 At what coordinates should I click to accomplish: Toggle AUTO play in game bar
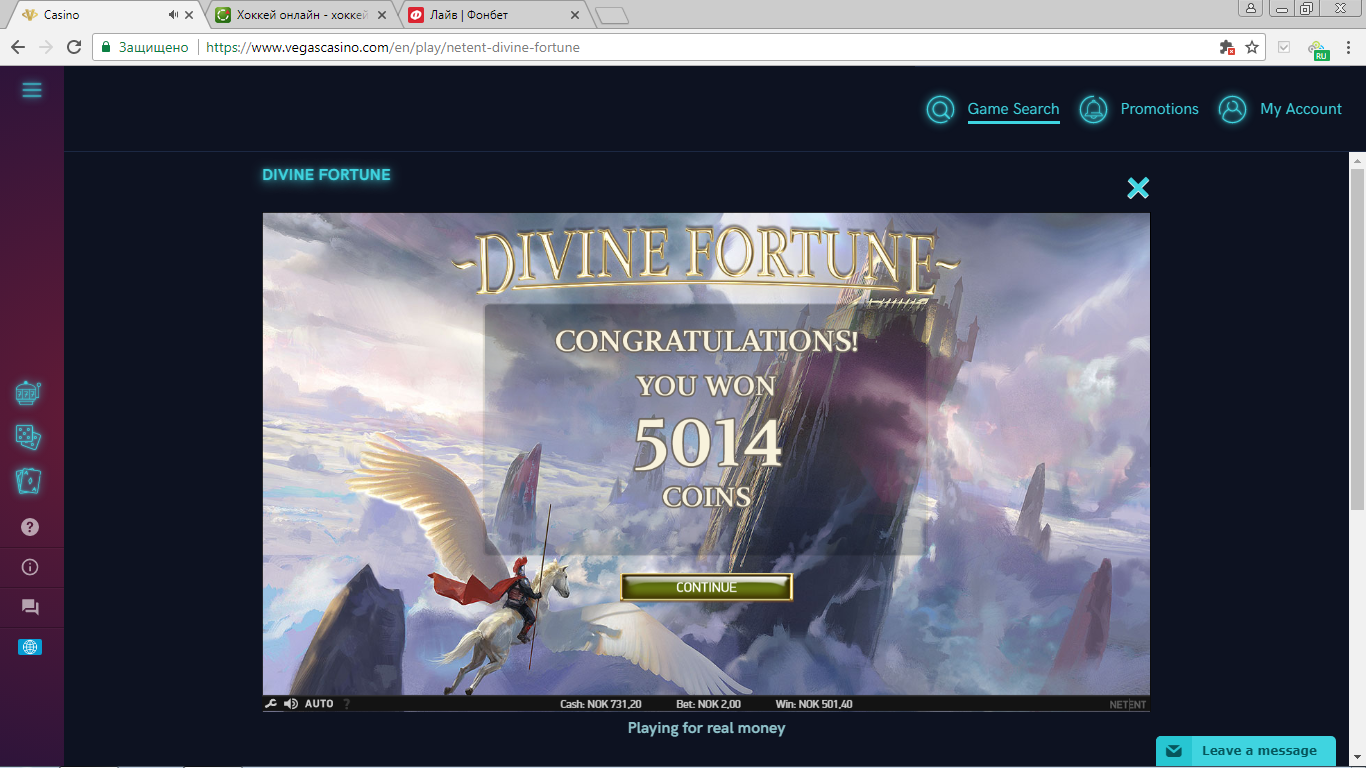click(x=319, y=704)
